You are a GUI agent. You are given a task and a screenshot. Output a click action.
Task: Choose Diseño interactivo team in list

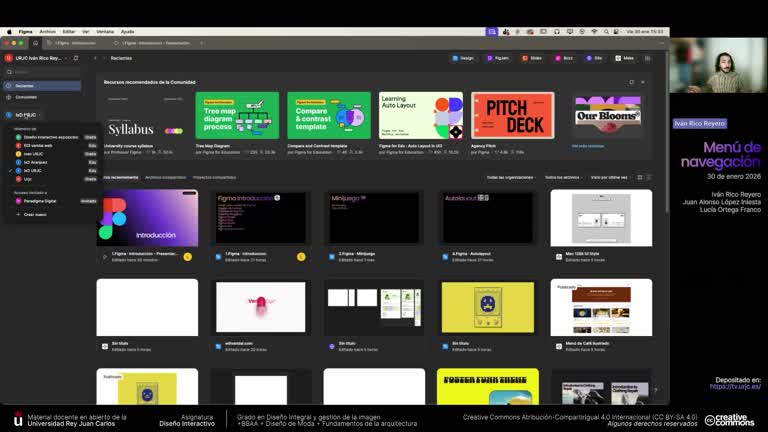(x=55, y=137)
